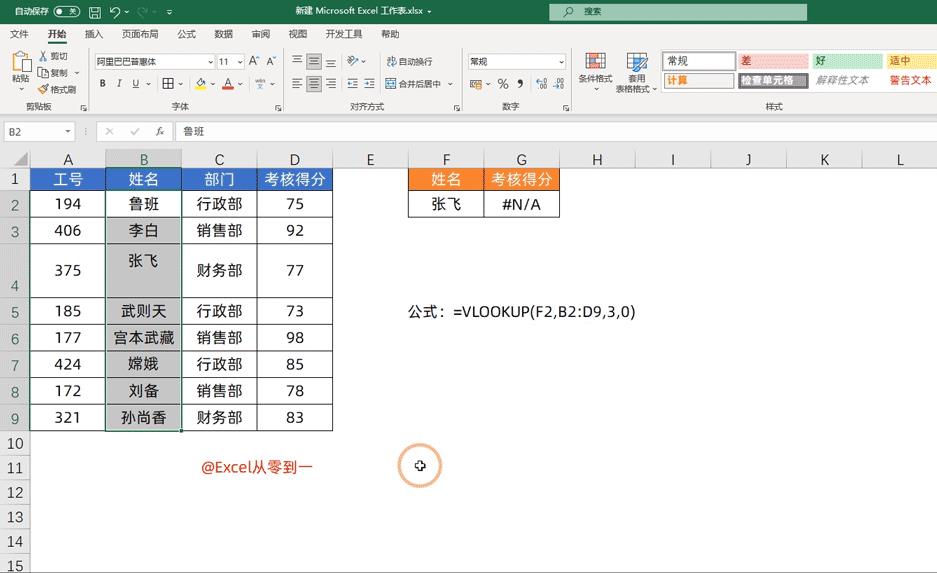937x573 pixels.
Task: Open the Customize Quick Access Toolbar dropdown
Action: [x=170, y=11]
